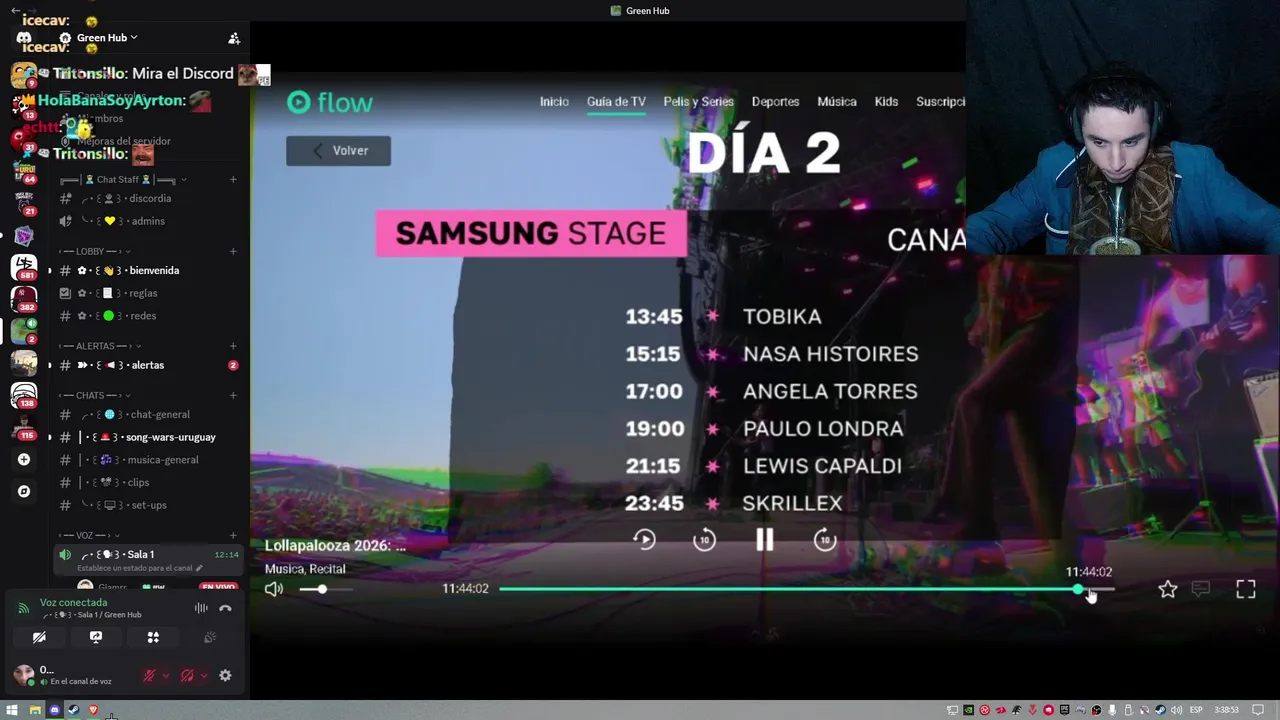The height and width of the screenshot is (720, 1280).
Task: Open the microphone input options arrow
Action: (x=166, y=676)
